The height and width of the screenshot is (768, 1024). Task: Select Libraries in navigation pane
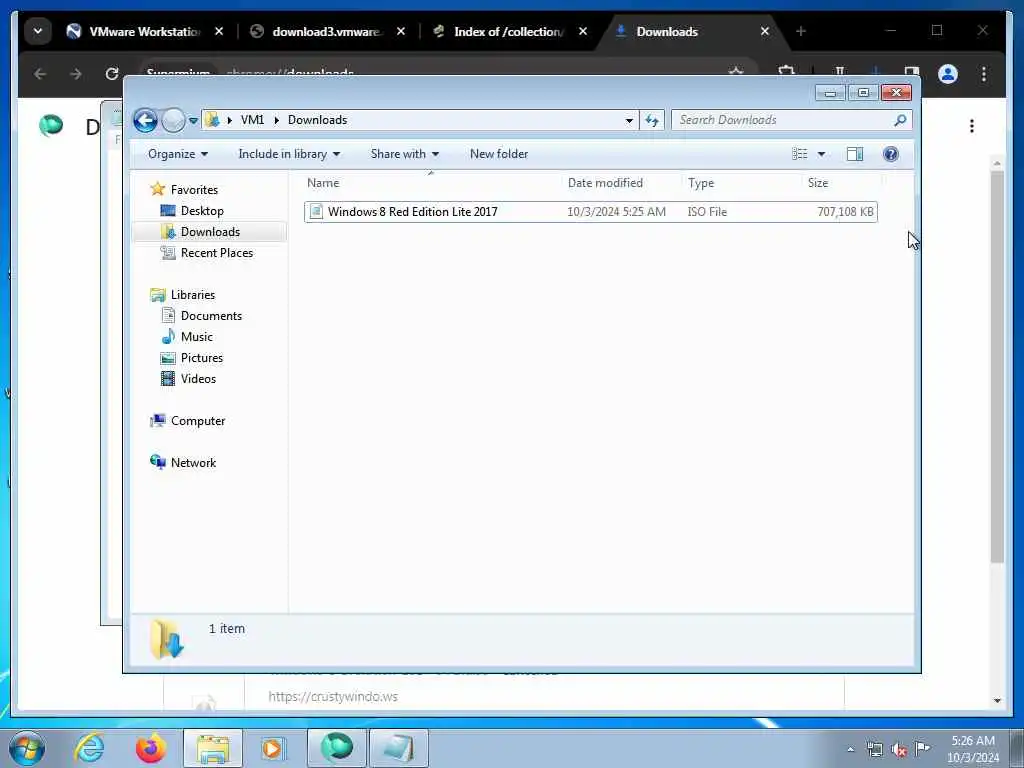point(193,295)
